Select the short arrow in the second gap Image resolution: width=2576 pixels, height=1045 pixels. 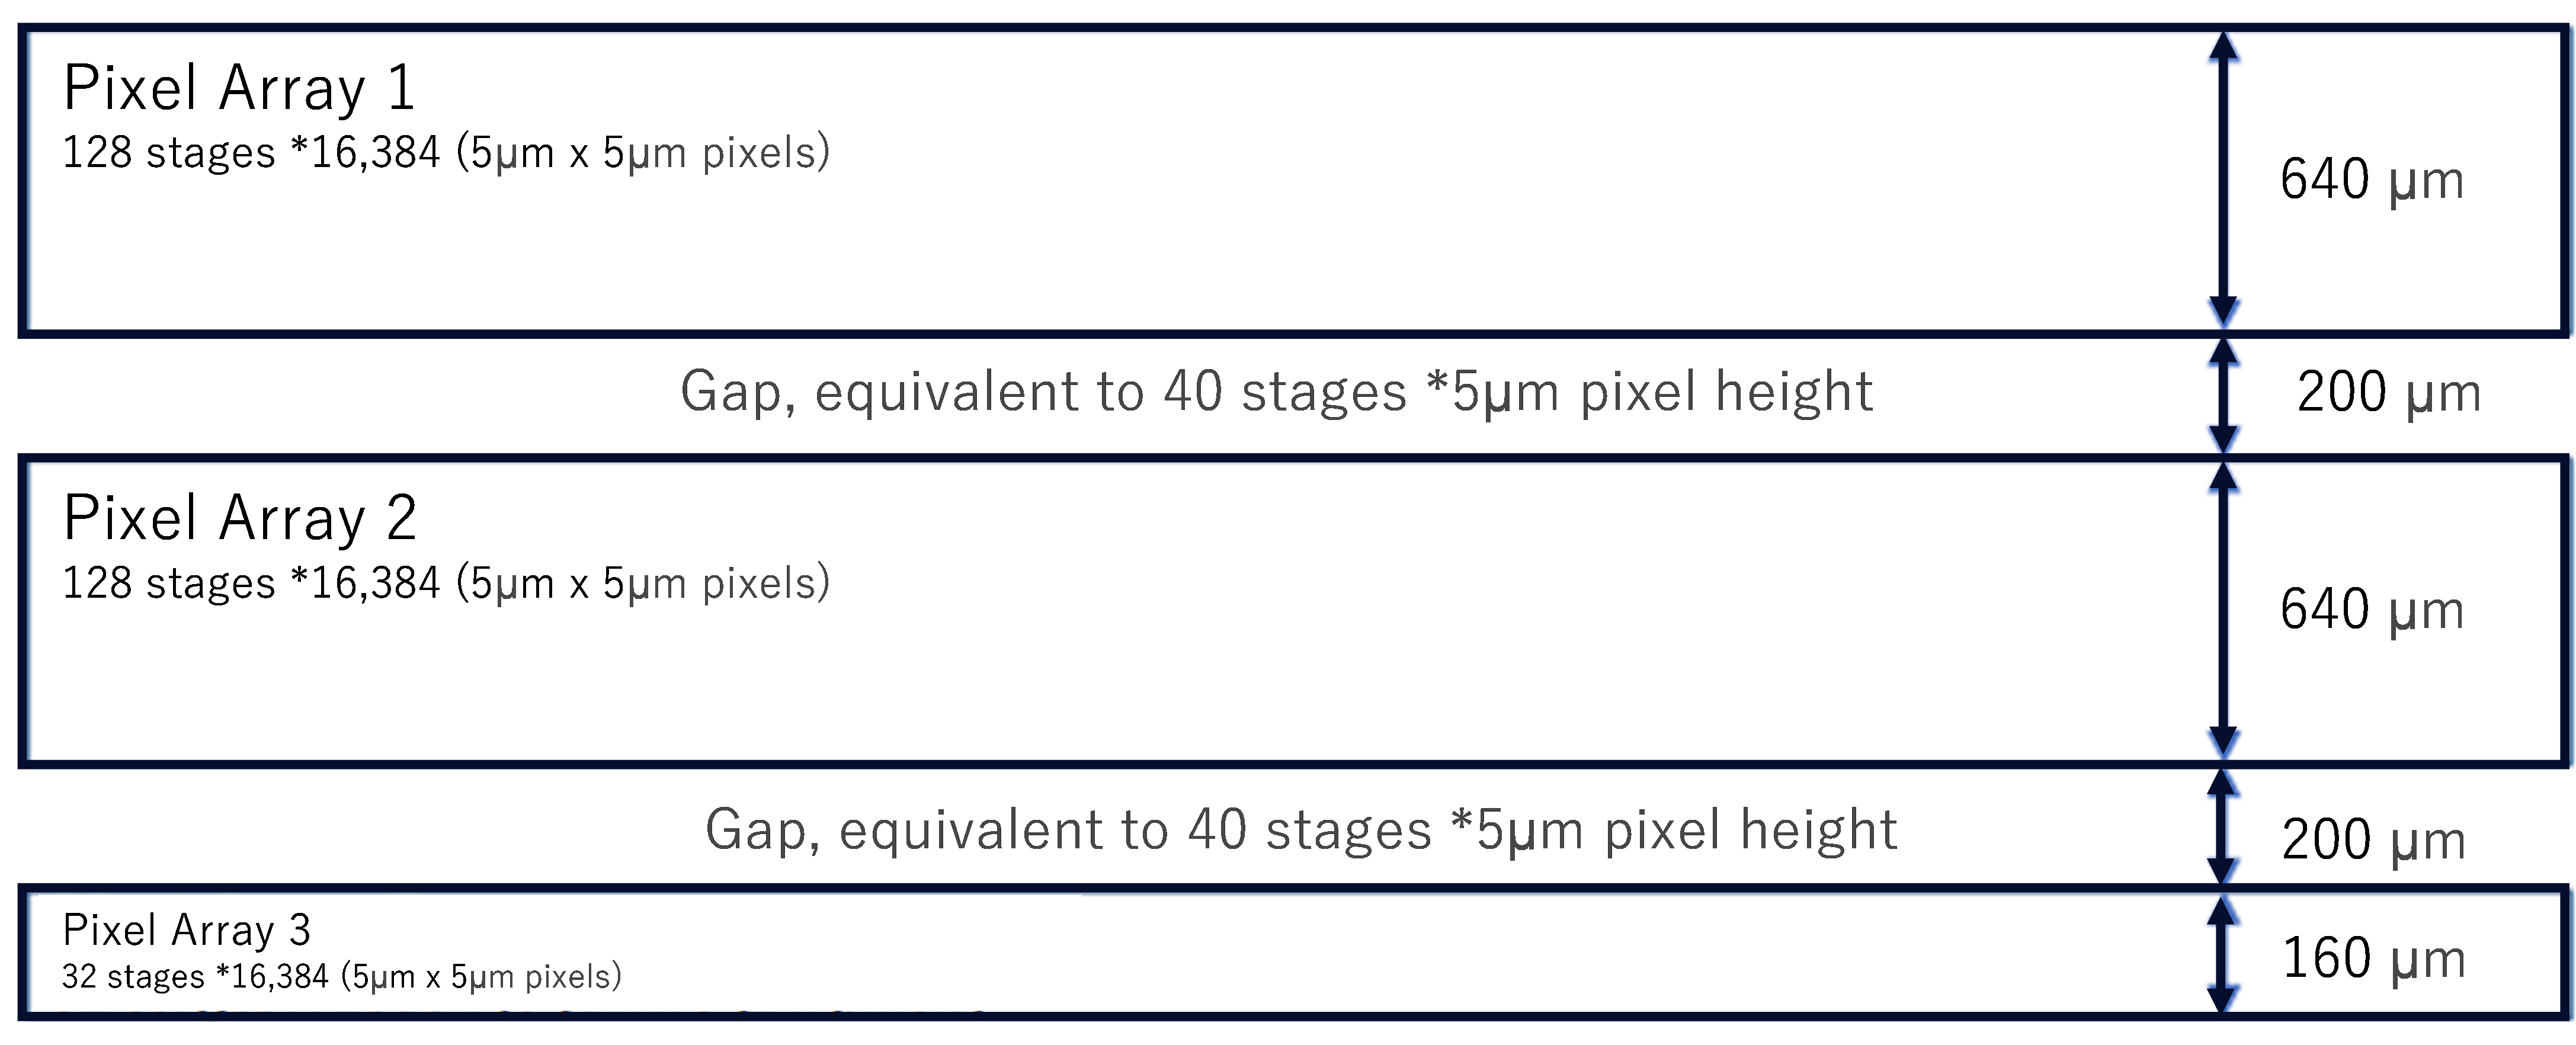[2223, 826]
